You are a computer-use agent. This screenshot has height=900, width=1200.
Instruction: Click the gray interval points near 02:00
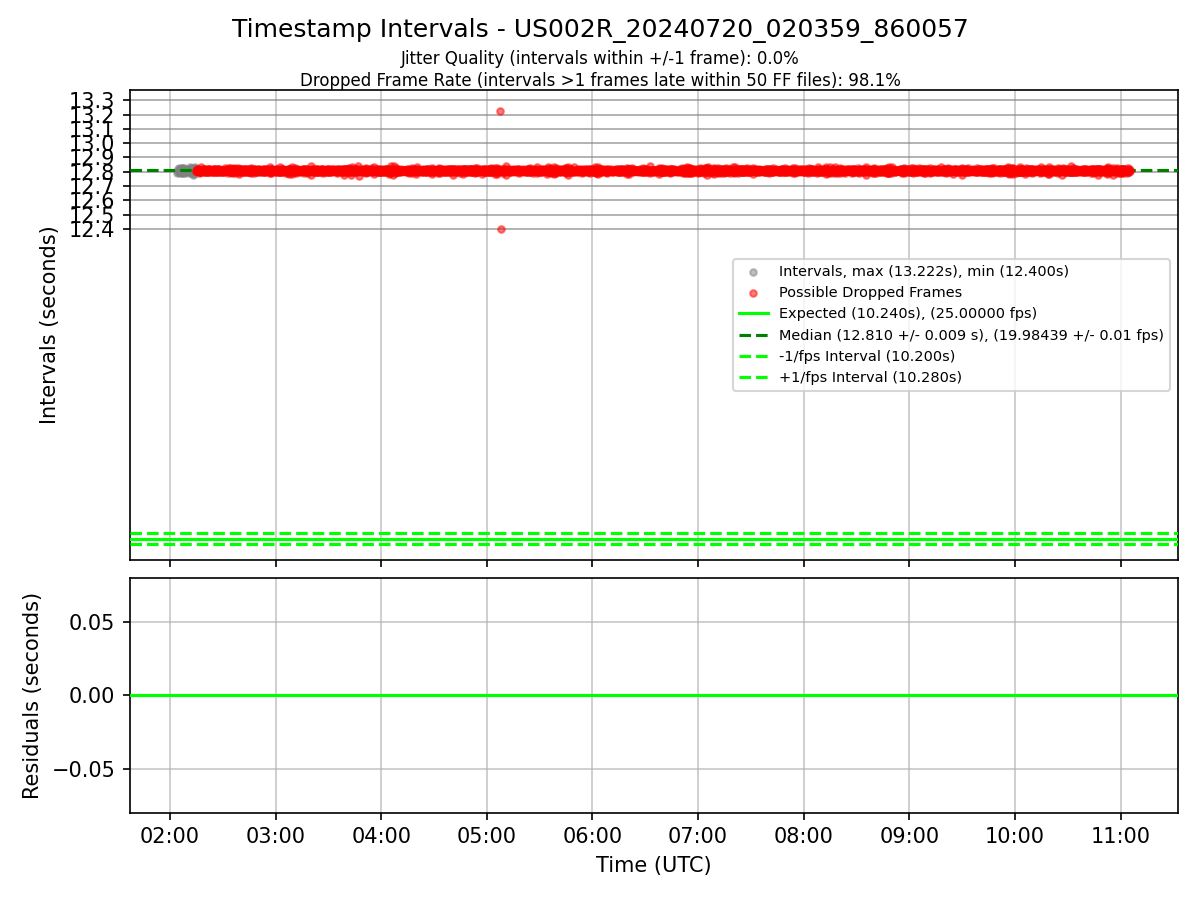point(185,171)
